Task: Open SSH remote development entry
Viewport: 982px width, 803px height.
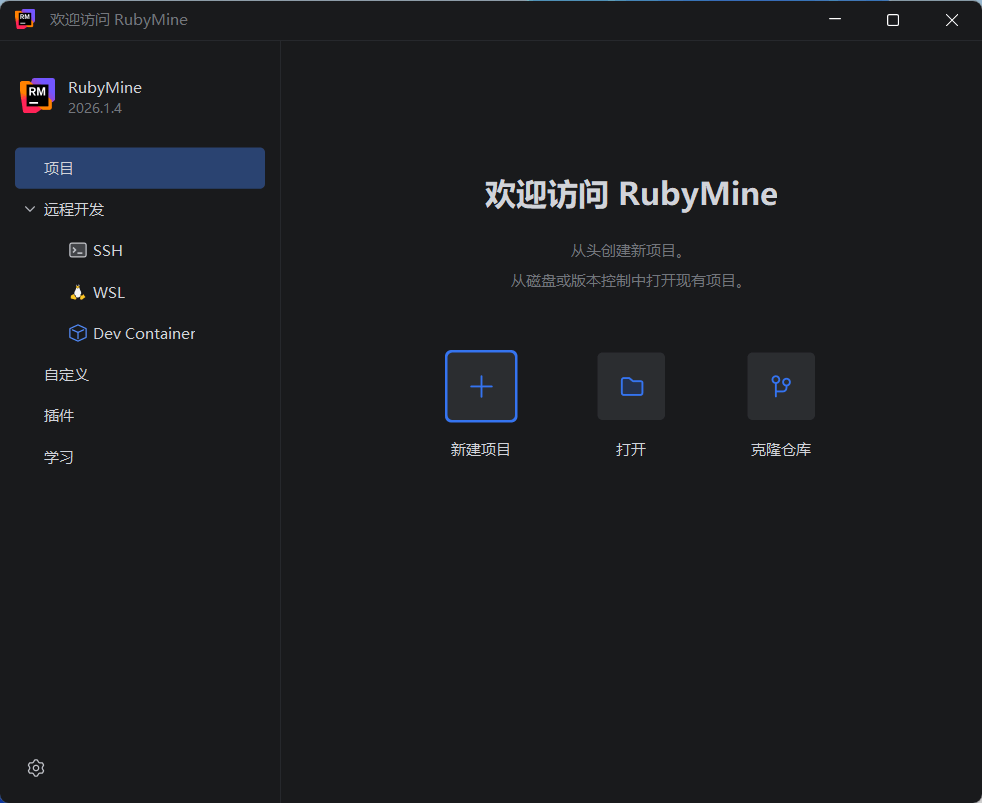Action: 108,251
